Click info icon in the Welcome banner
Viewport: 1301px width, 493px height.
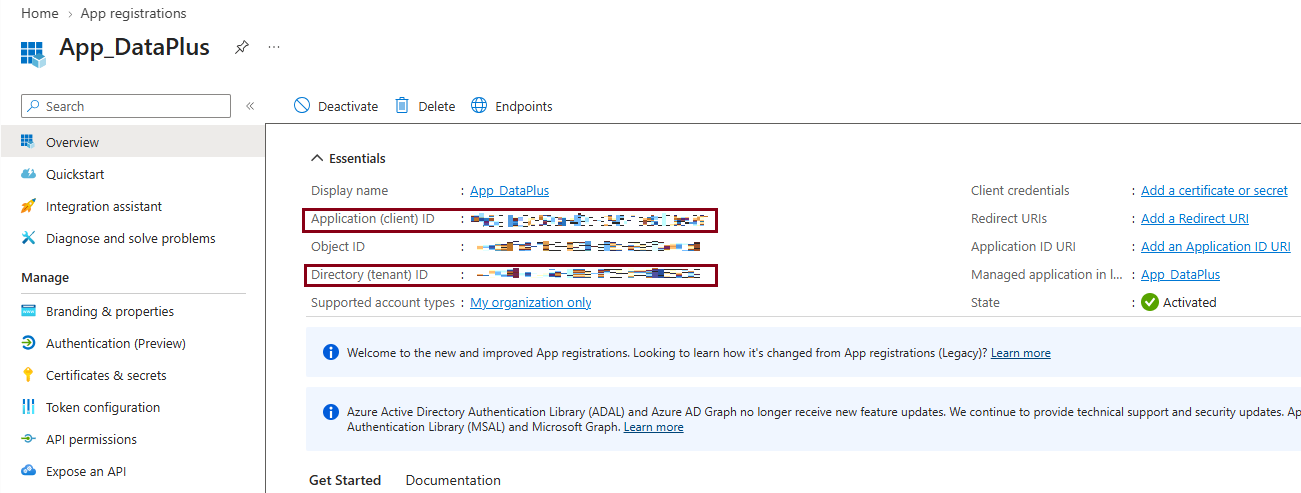point(331,352)
